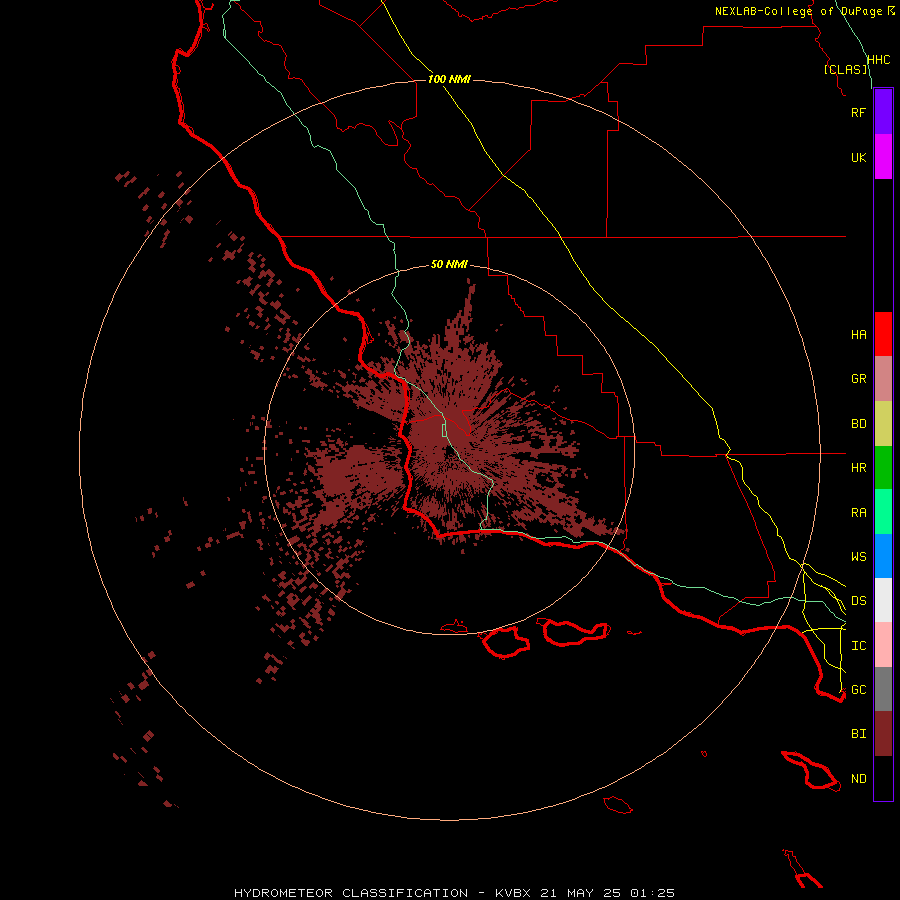900x900 pixels.
Task: Click the WS legend label
Action: pyautogui.click(x=858, y=557)
